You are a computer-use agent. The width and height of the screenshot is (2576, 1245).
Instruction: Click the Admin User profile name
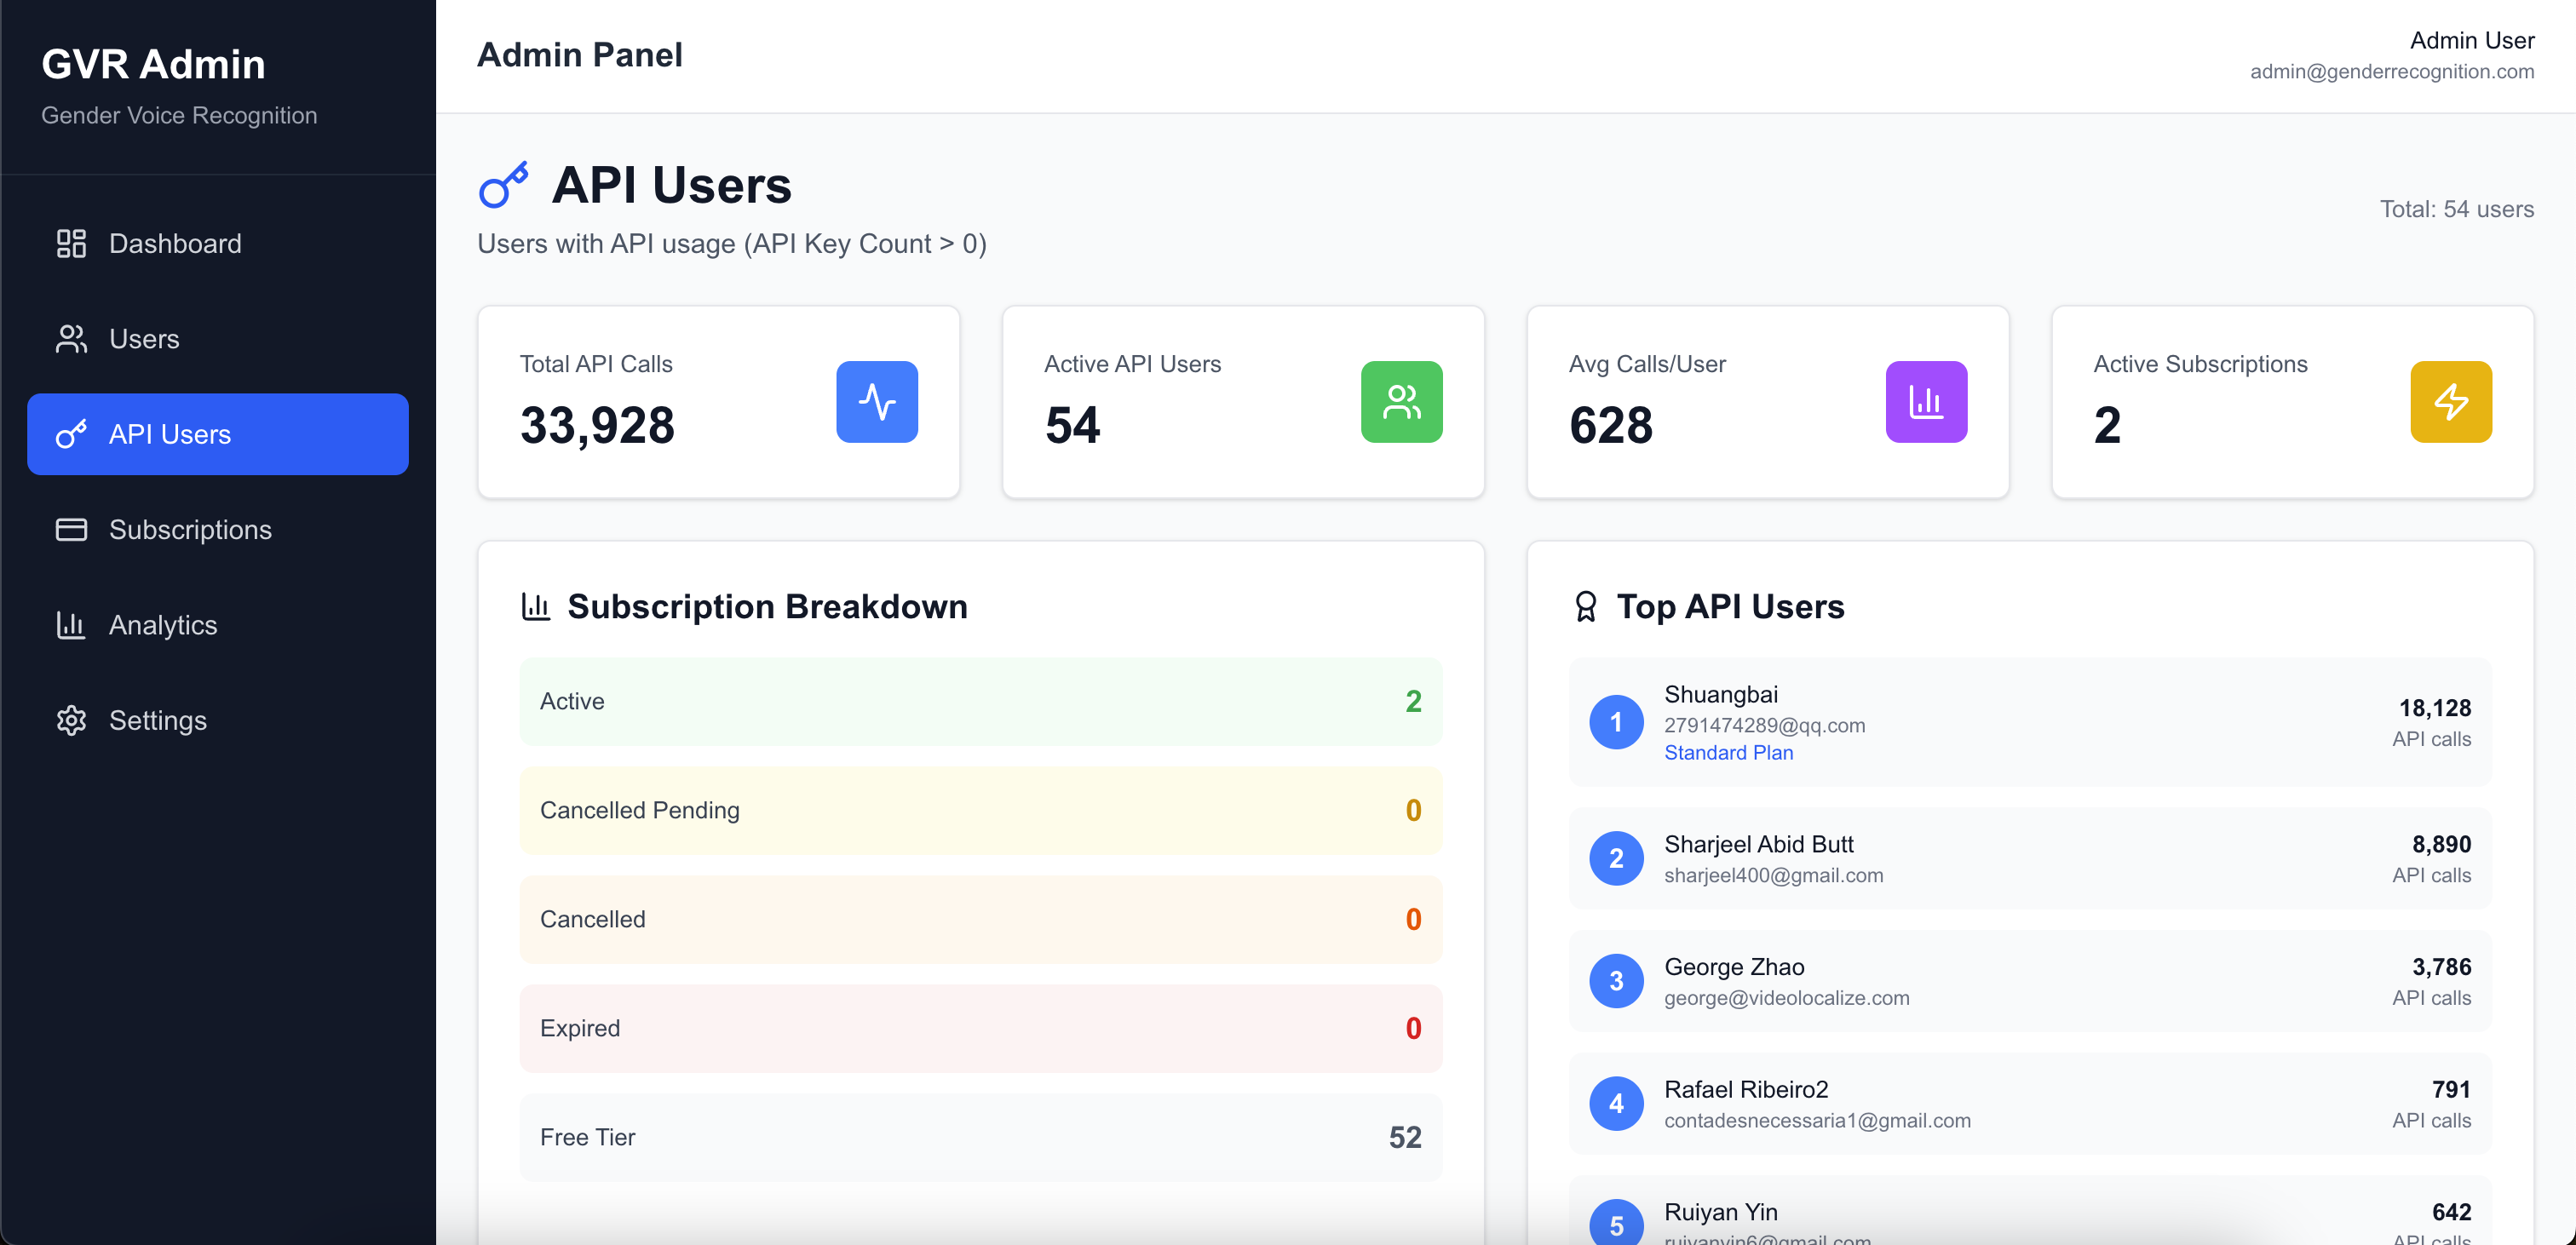tap(2470, 40)
